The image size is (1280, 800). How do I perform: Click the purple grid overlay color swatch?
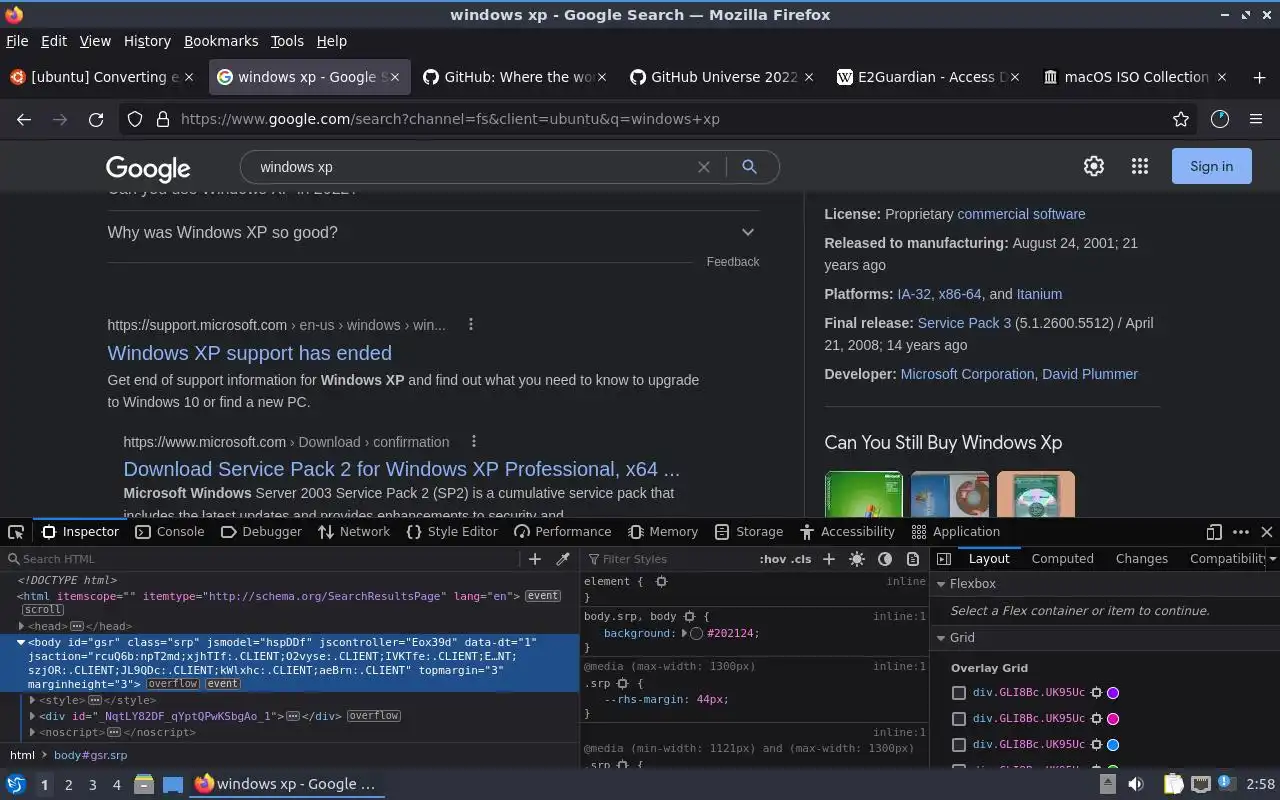1113,692
